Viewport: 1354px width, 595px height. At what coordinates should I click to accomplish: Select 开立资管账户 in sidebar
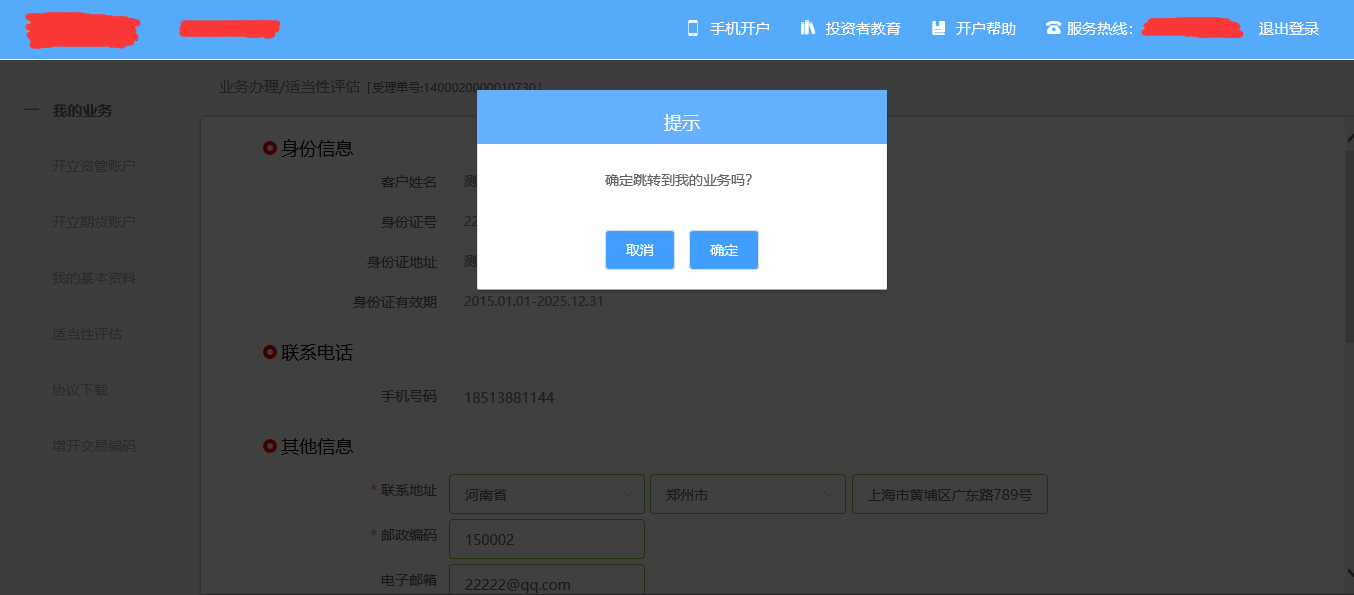94,166
